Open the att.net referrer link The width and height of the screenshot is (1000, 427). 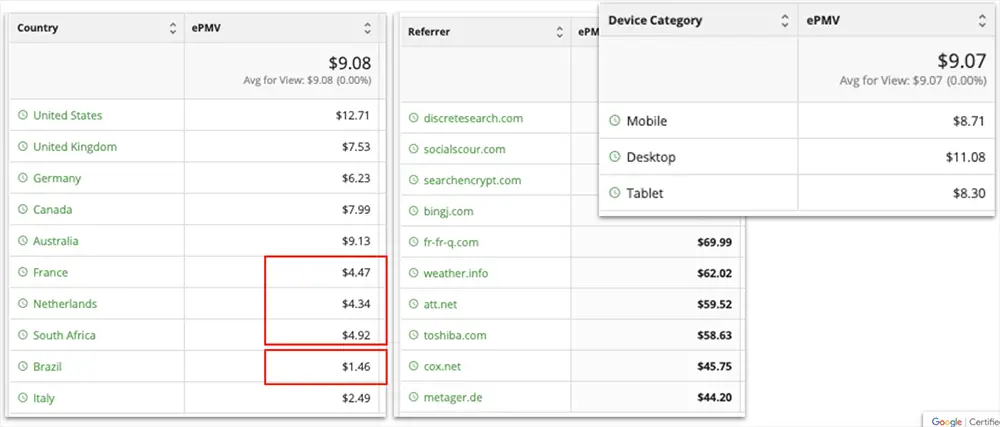440,305
